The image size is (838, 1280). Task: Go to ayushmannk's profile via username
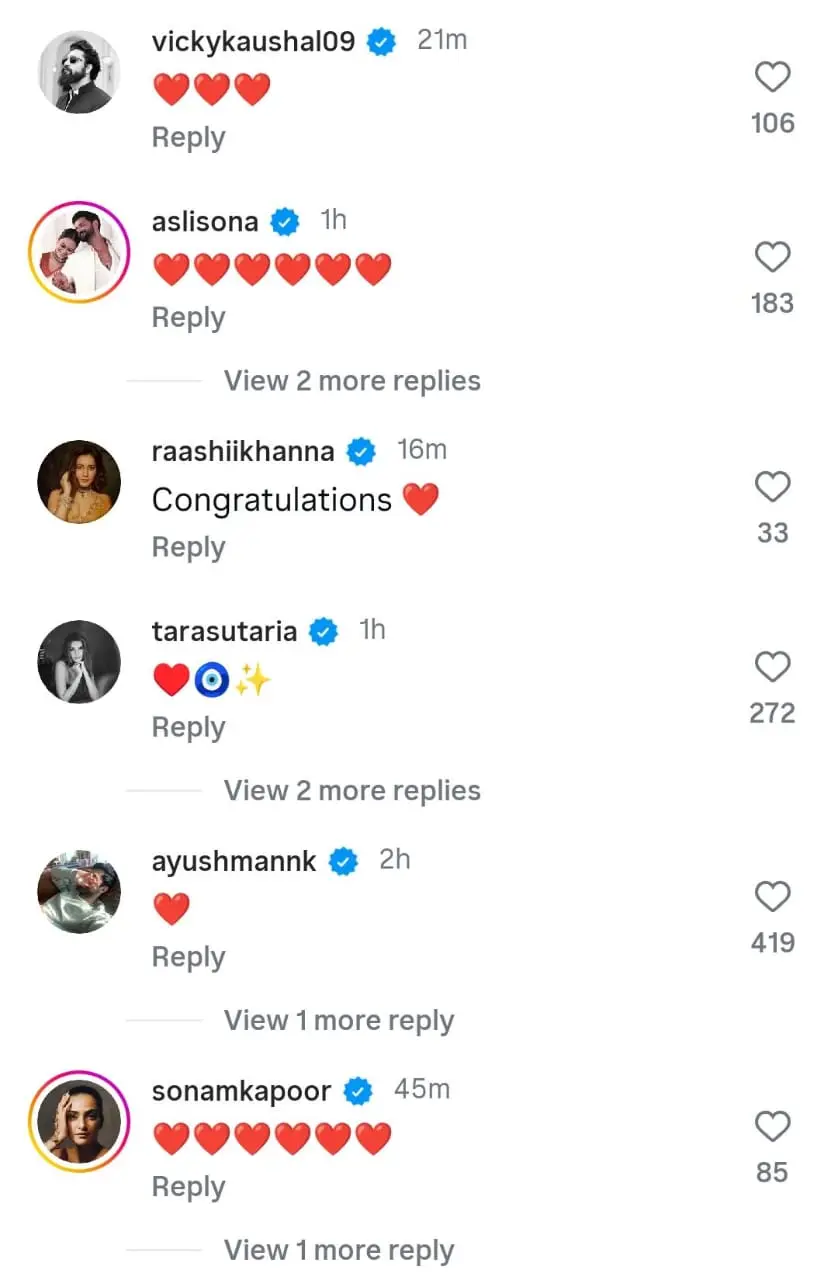pos(234,861)
